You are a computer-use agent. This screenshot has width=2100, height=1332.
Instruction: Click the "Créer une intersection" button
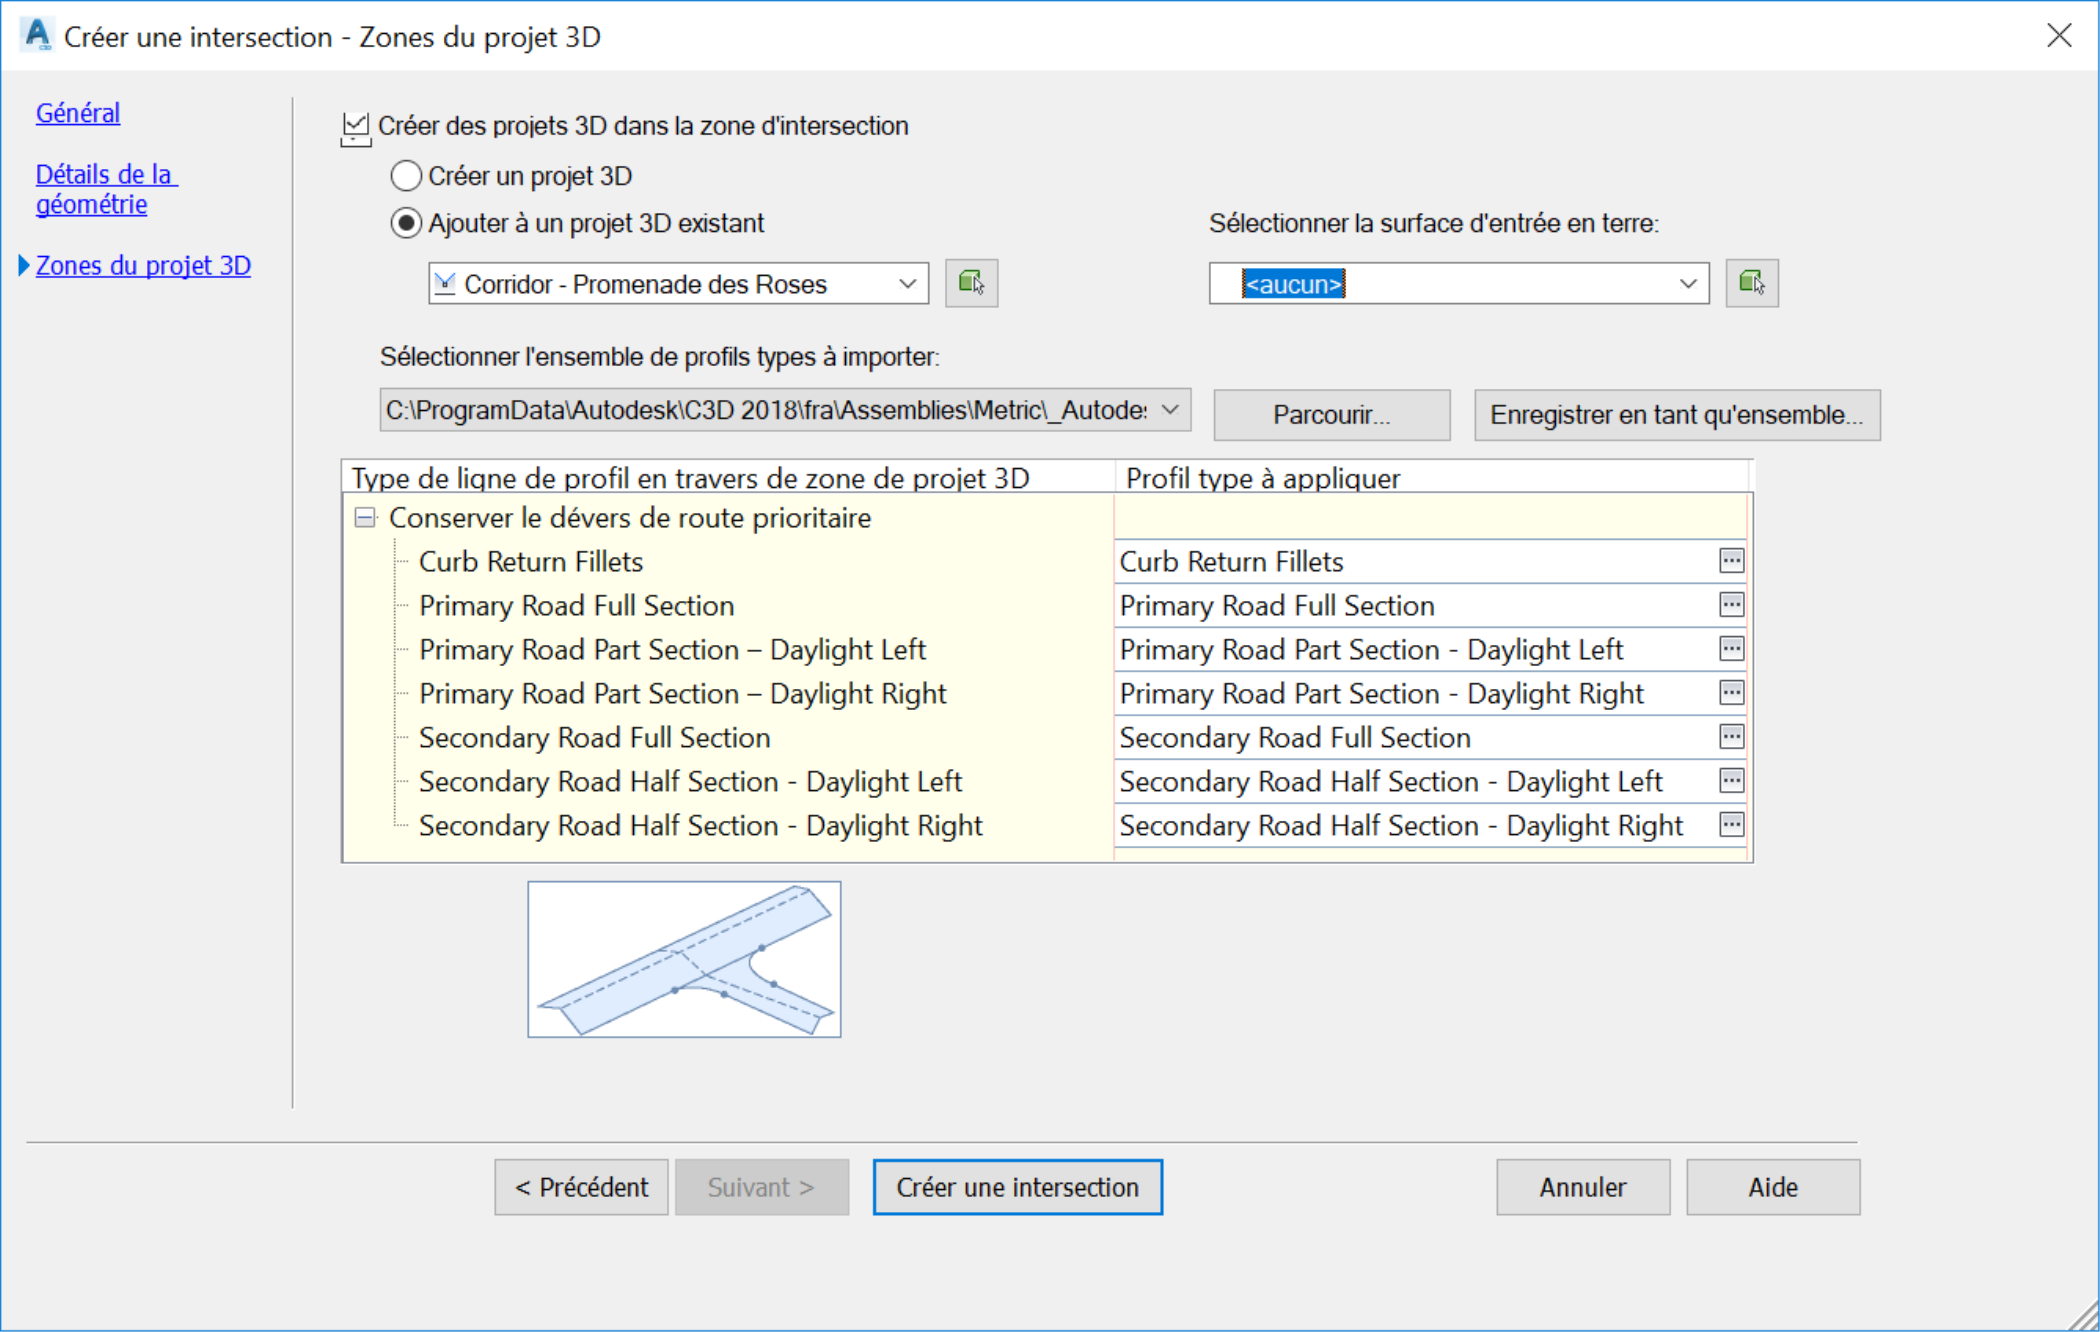[1017, 1187]
